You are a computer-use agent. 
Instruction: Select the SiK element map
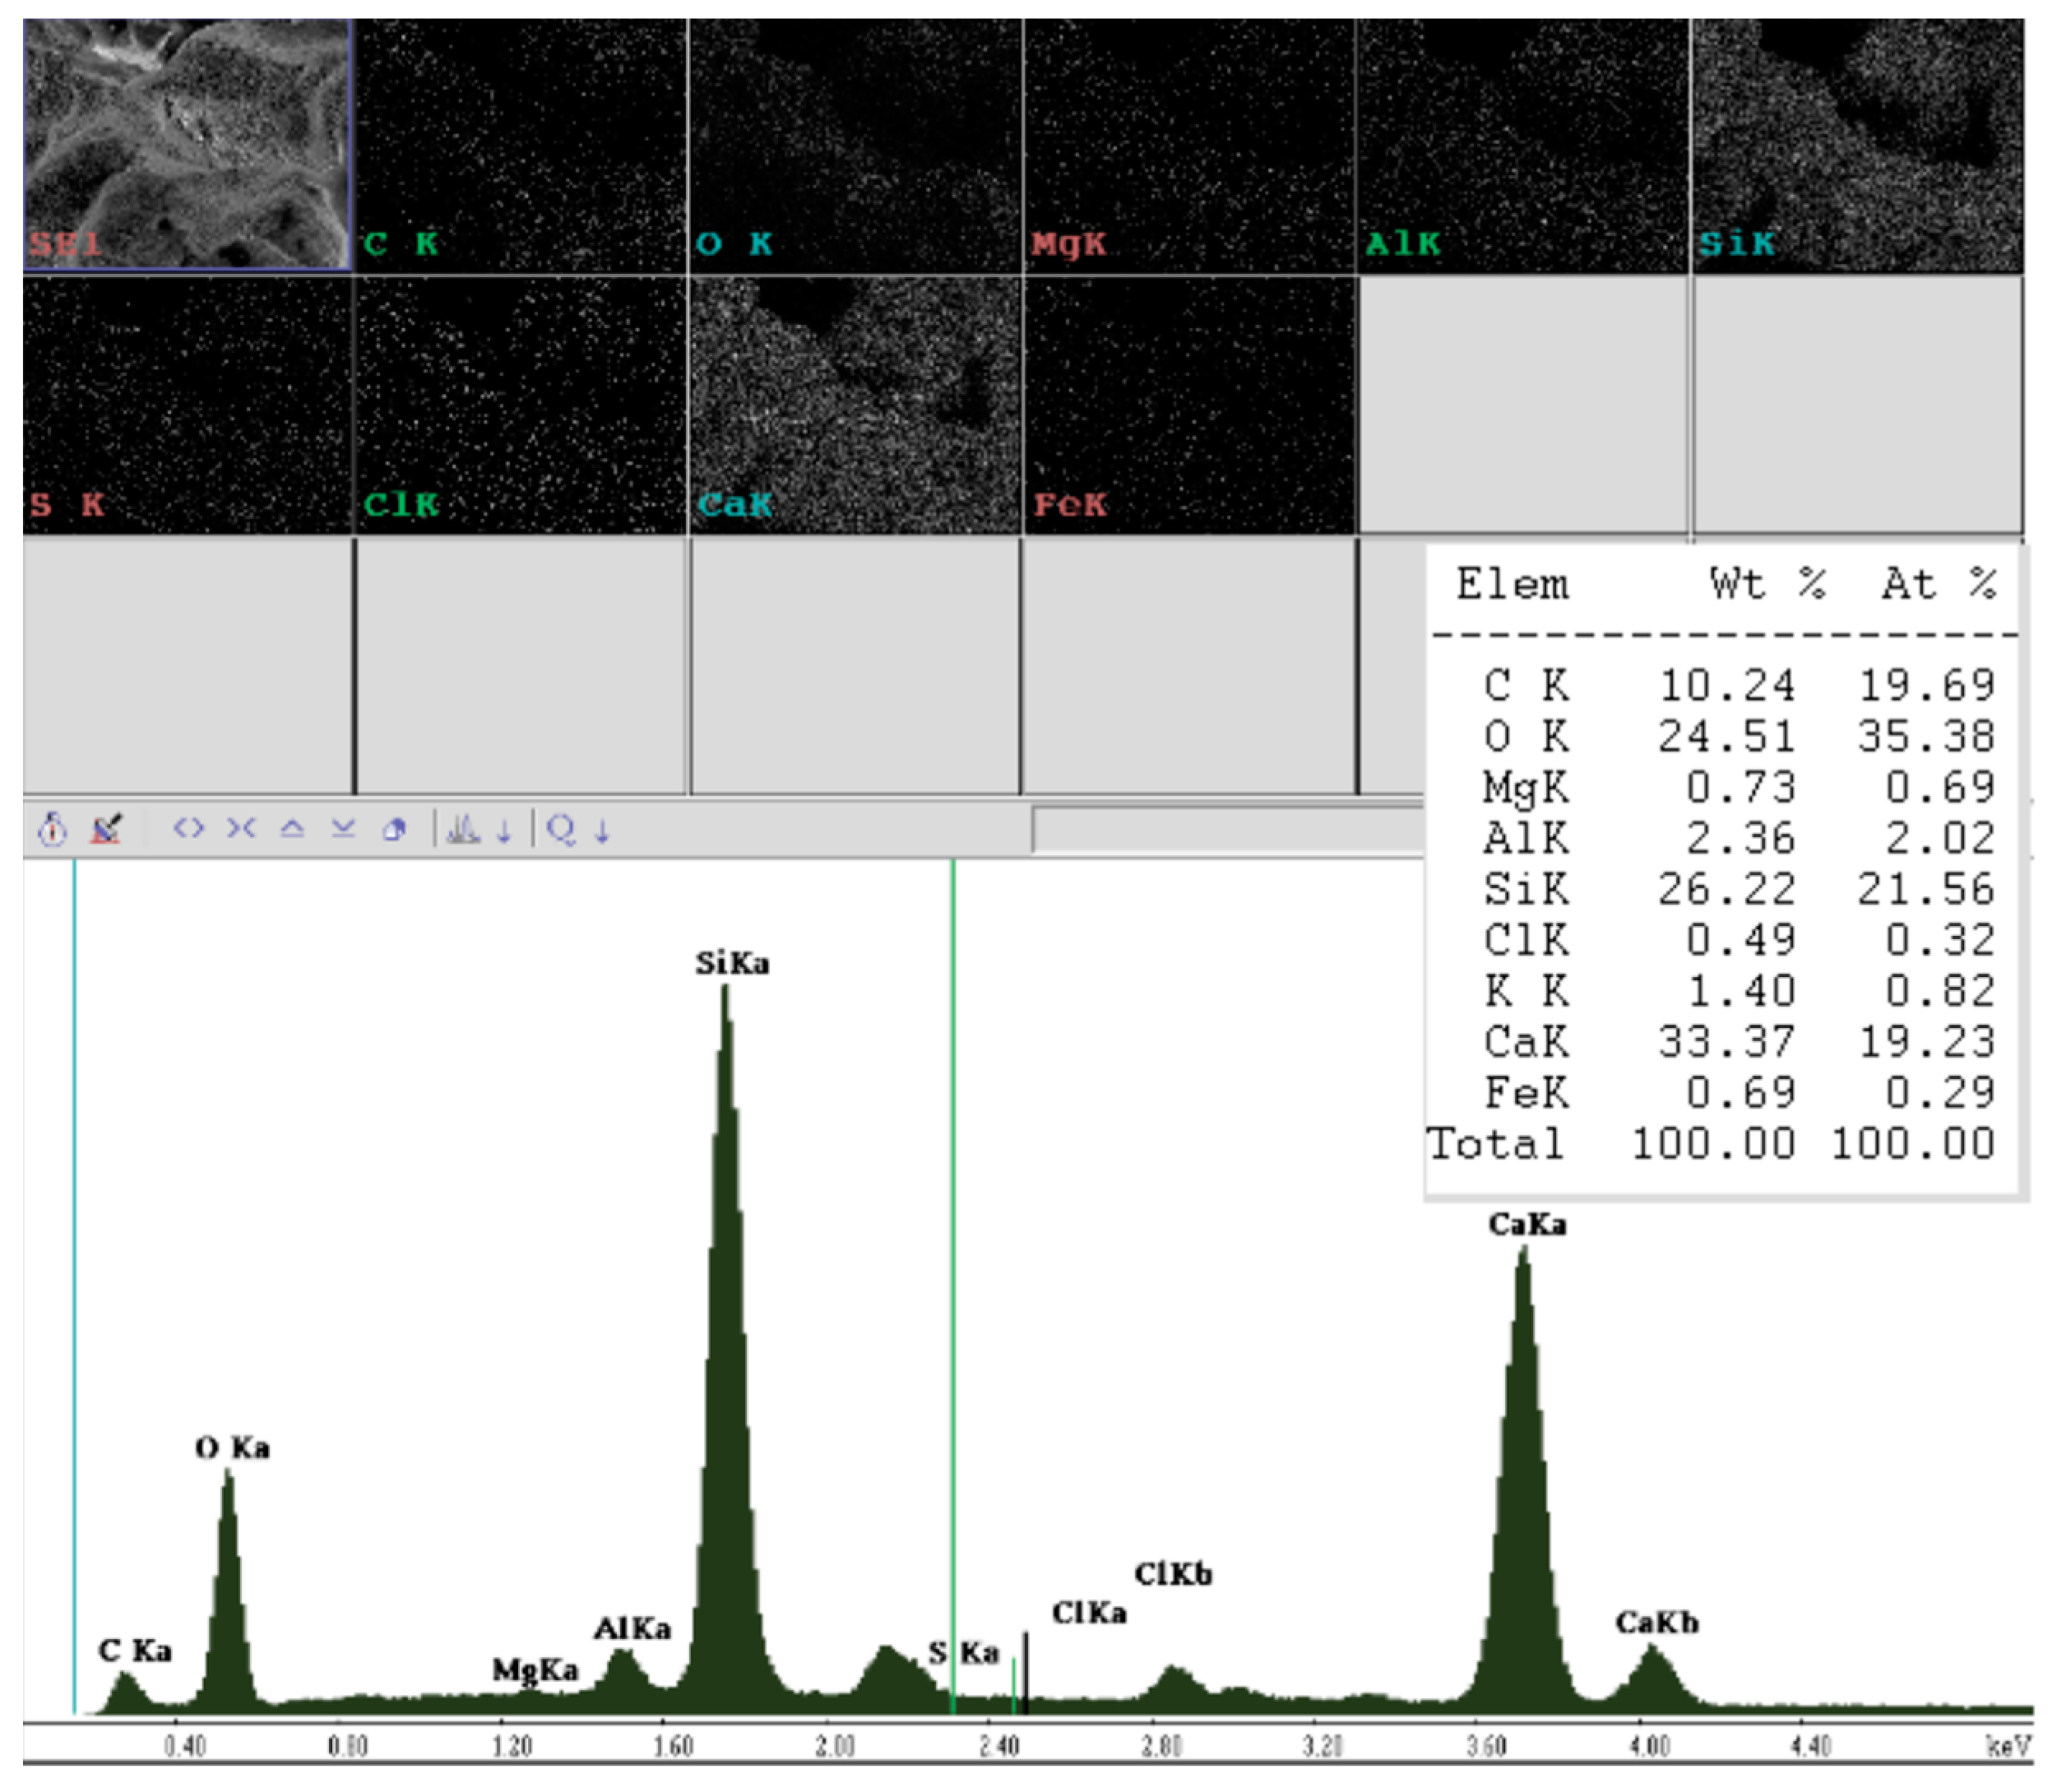pyautogui.click(x=1857, y=145)
